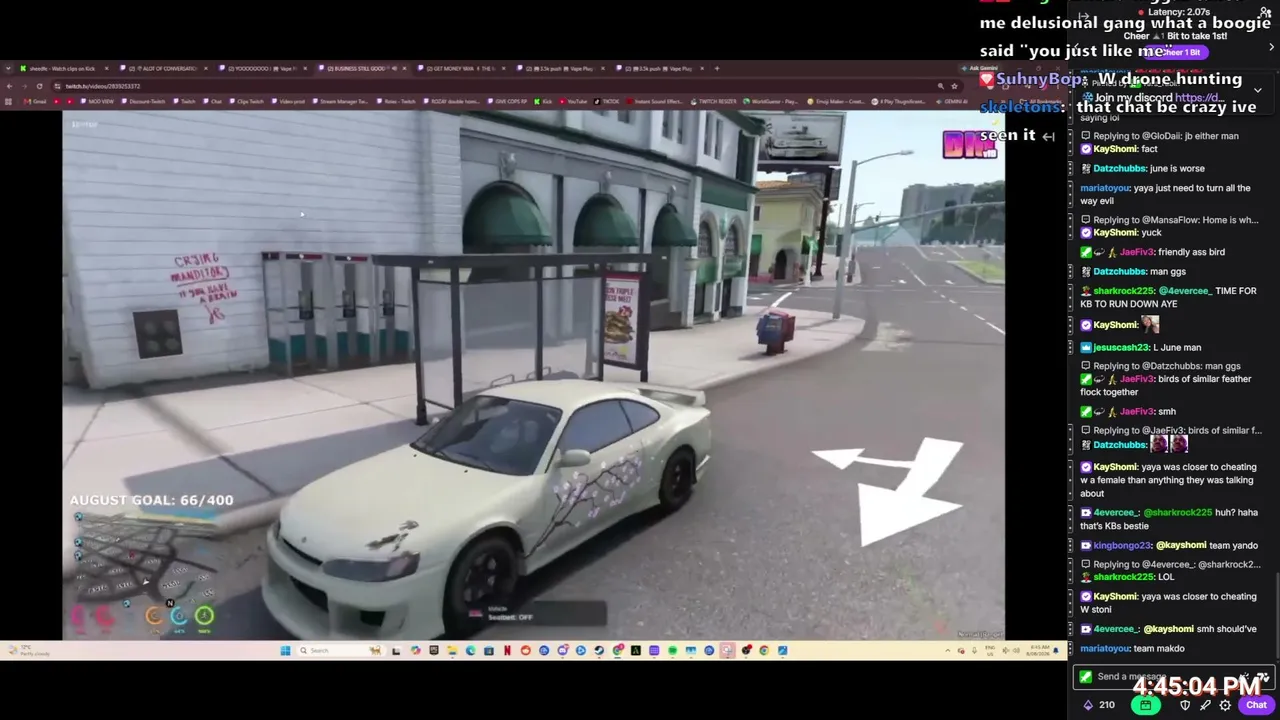
Task: Open chat settings gear icon
Action: [1225, 705]
